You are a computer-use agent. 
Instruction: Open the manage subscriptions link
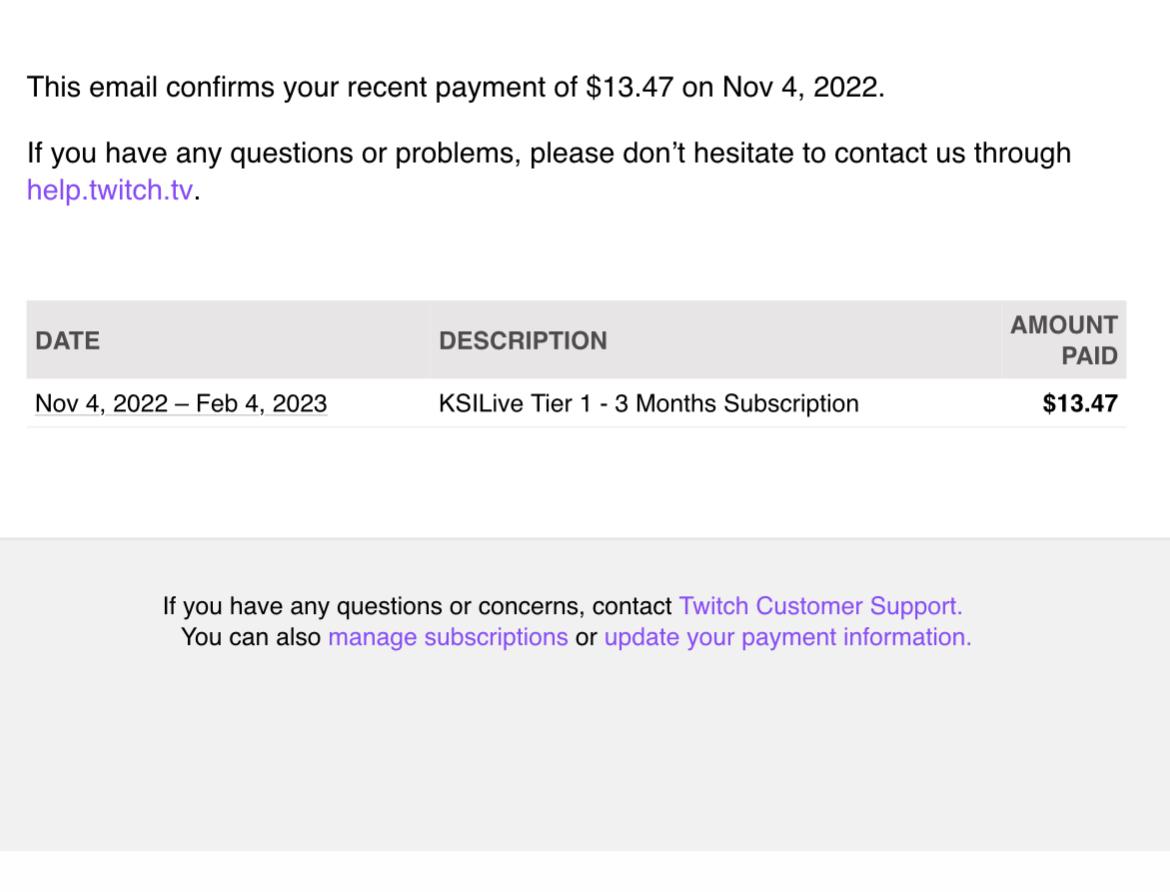pos(448,637)
